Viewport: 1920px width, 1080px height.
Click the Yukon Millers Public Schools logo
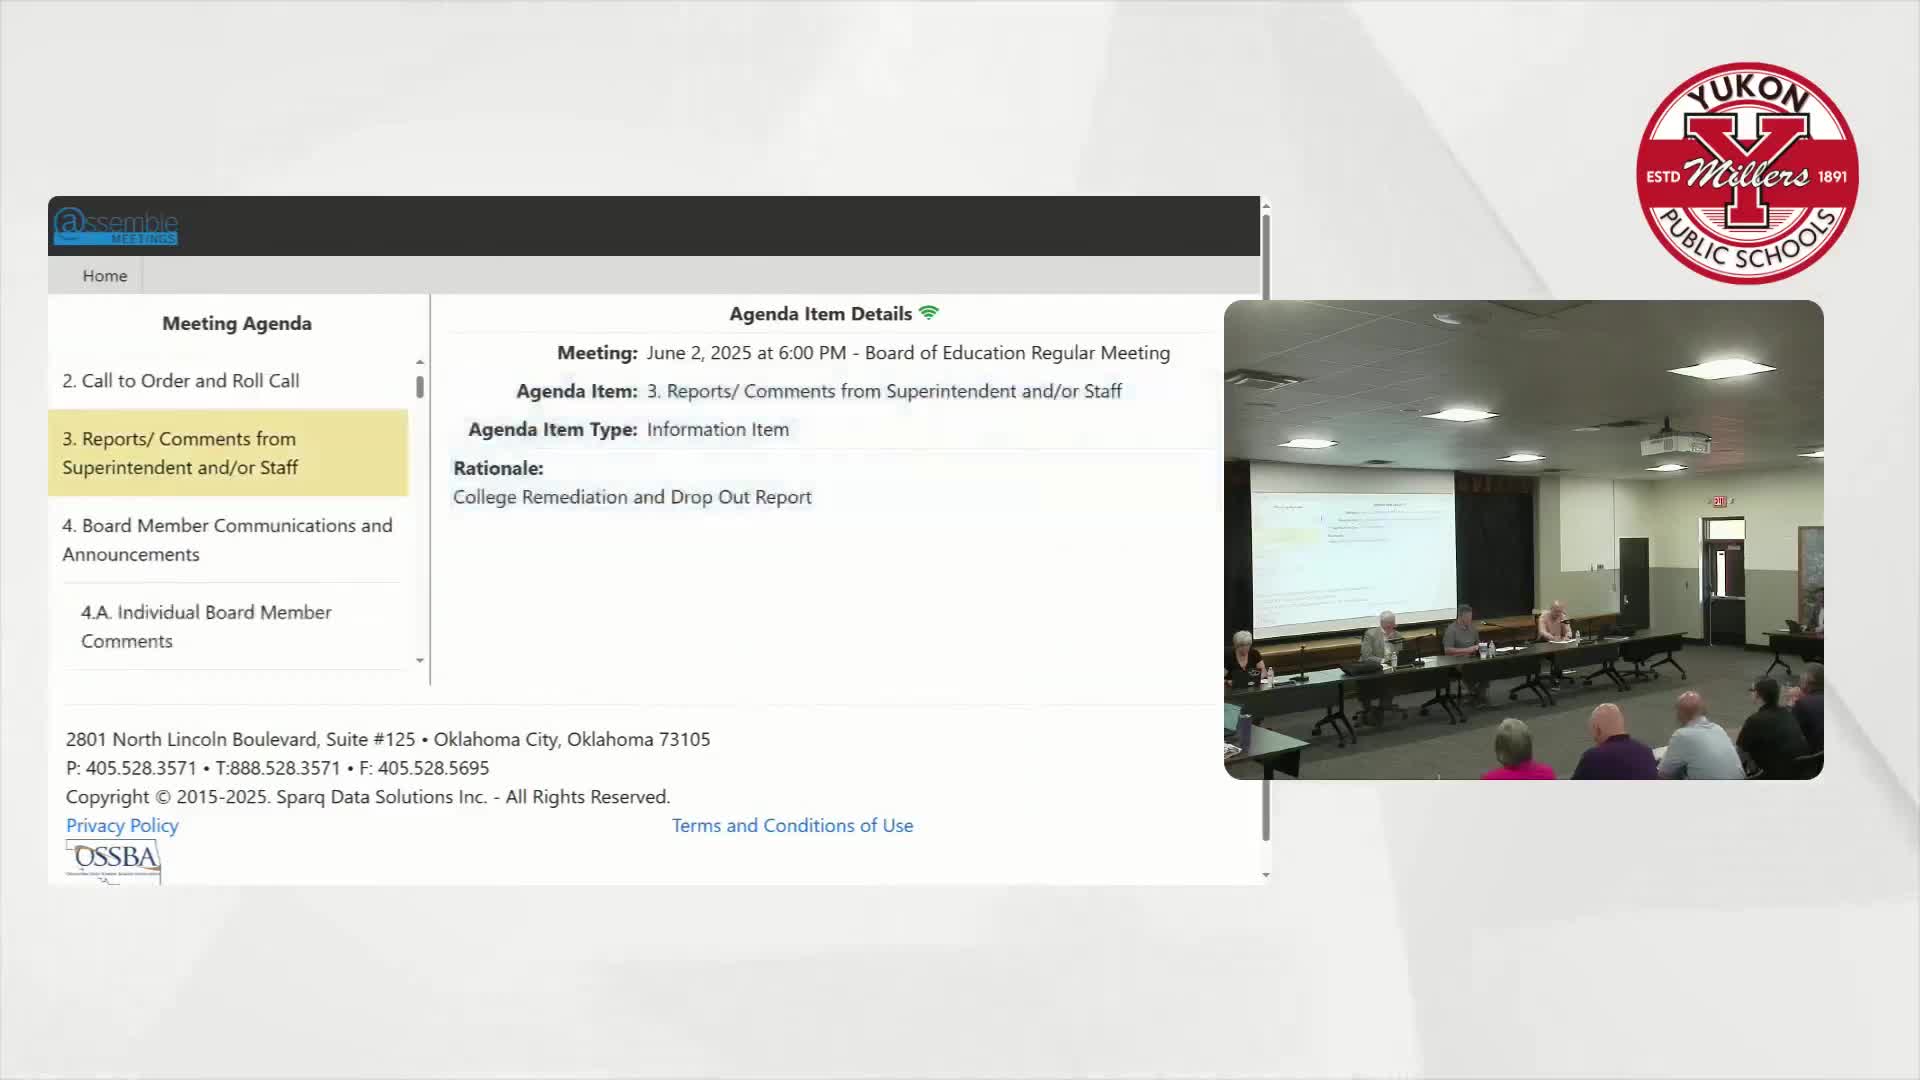pyautogui.click(x=1747, y=174)
